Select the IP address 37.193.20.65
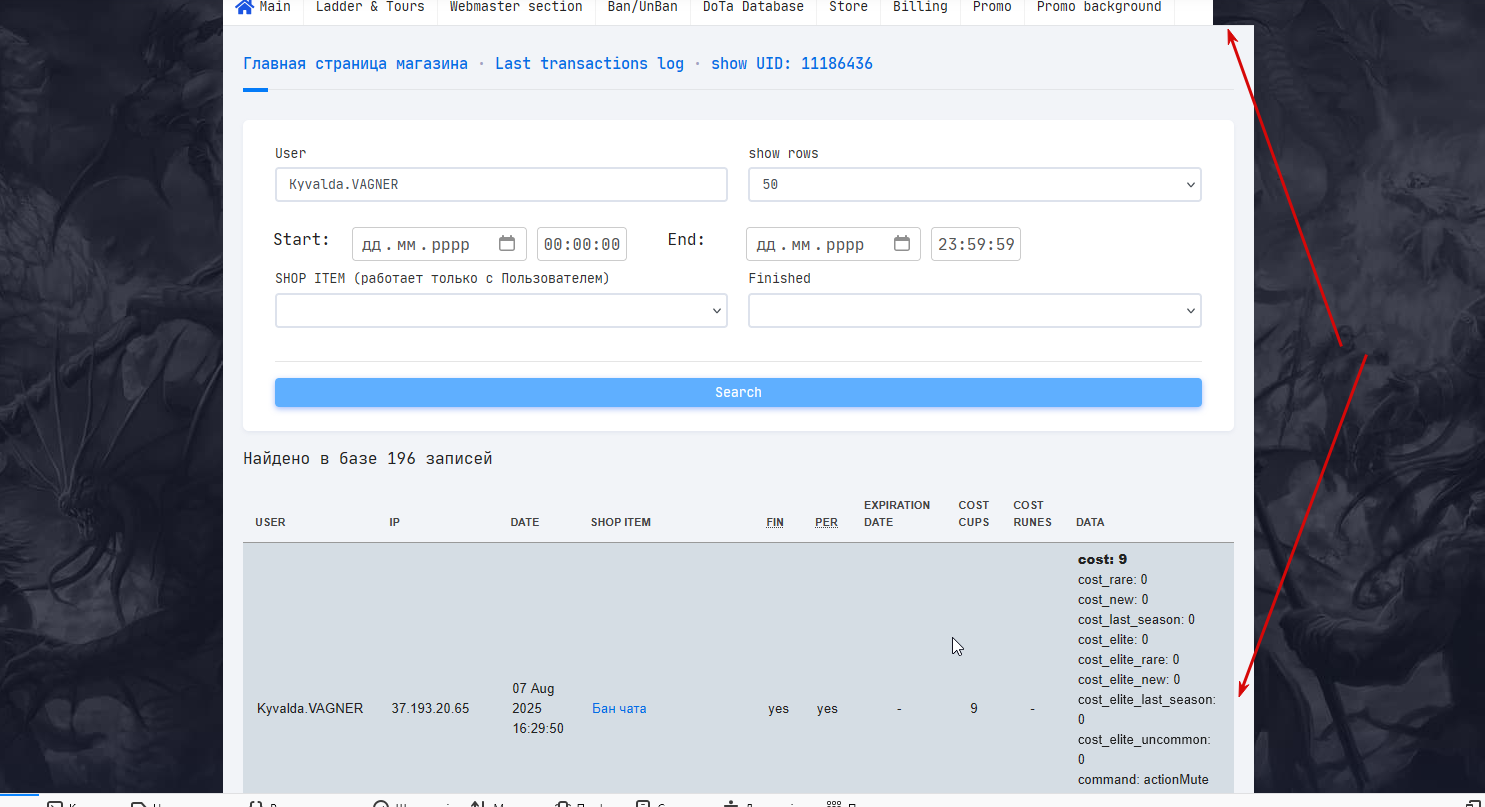This screenshot has width=1485, height=807. pos(430,708)
